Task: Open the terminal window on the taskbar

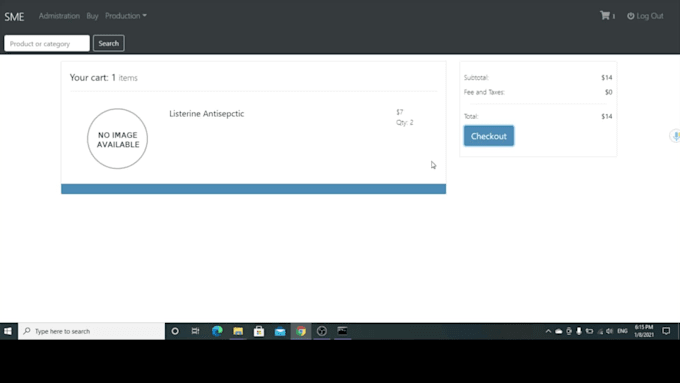Action: pos(343,331)
